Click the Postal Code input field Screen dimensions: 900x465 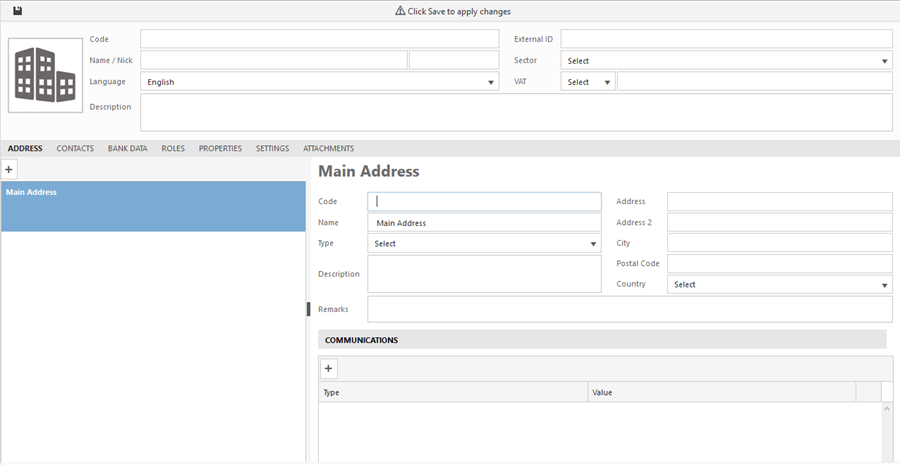click(x=779, y=263)
